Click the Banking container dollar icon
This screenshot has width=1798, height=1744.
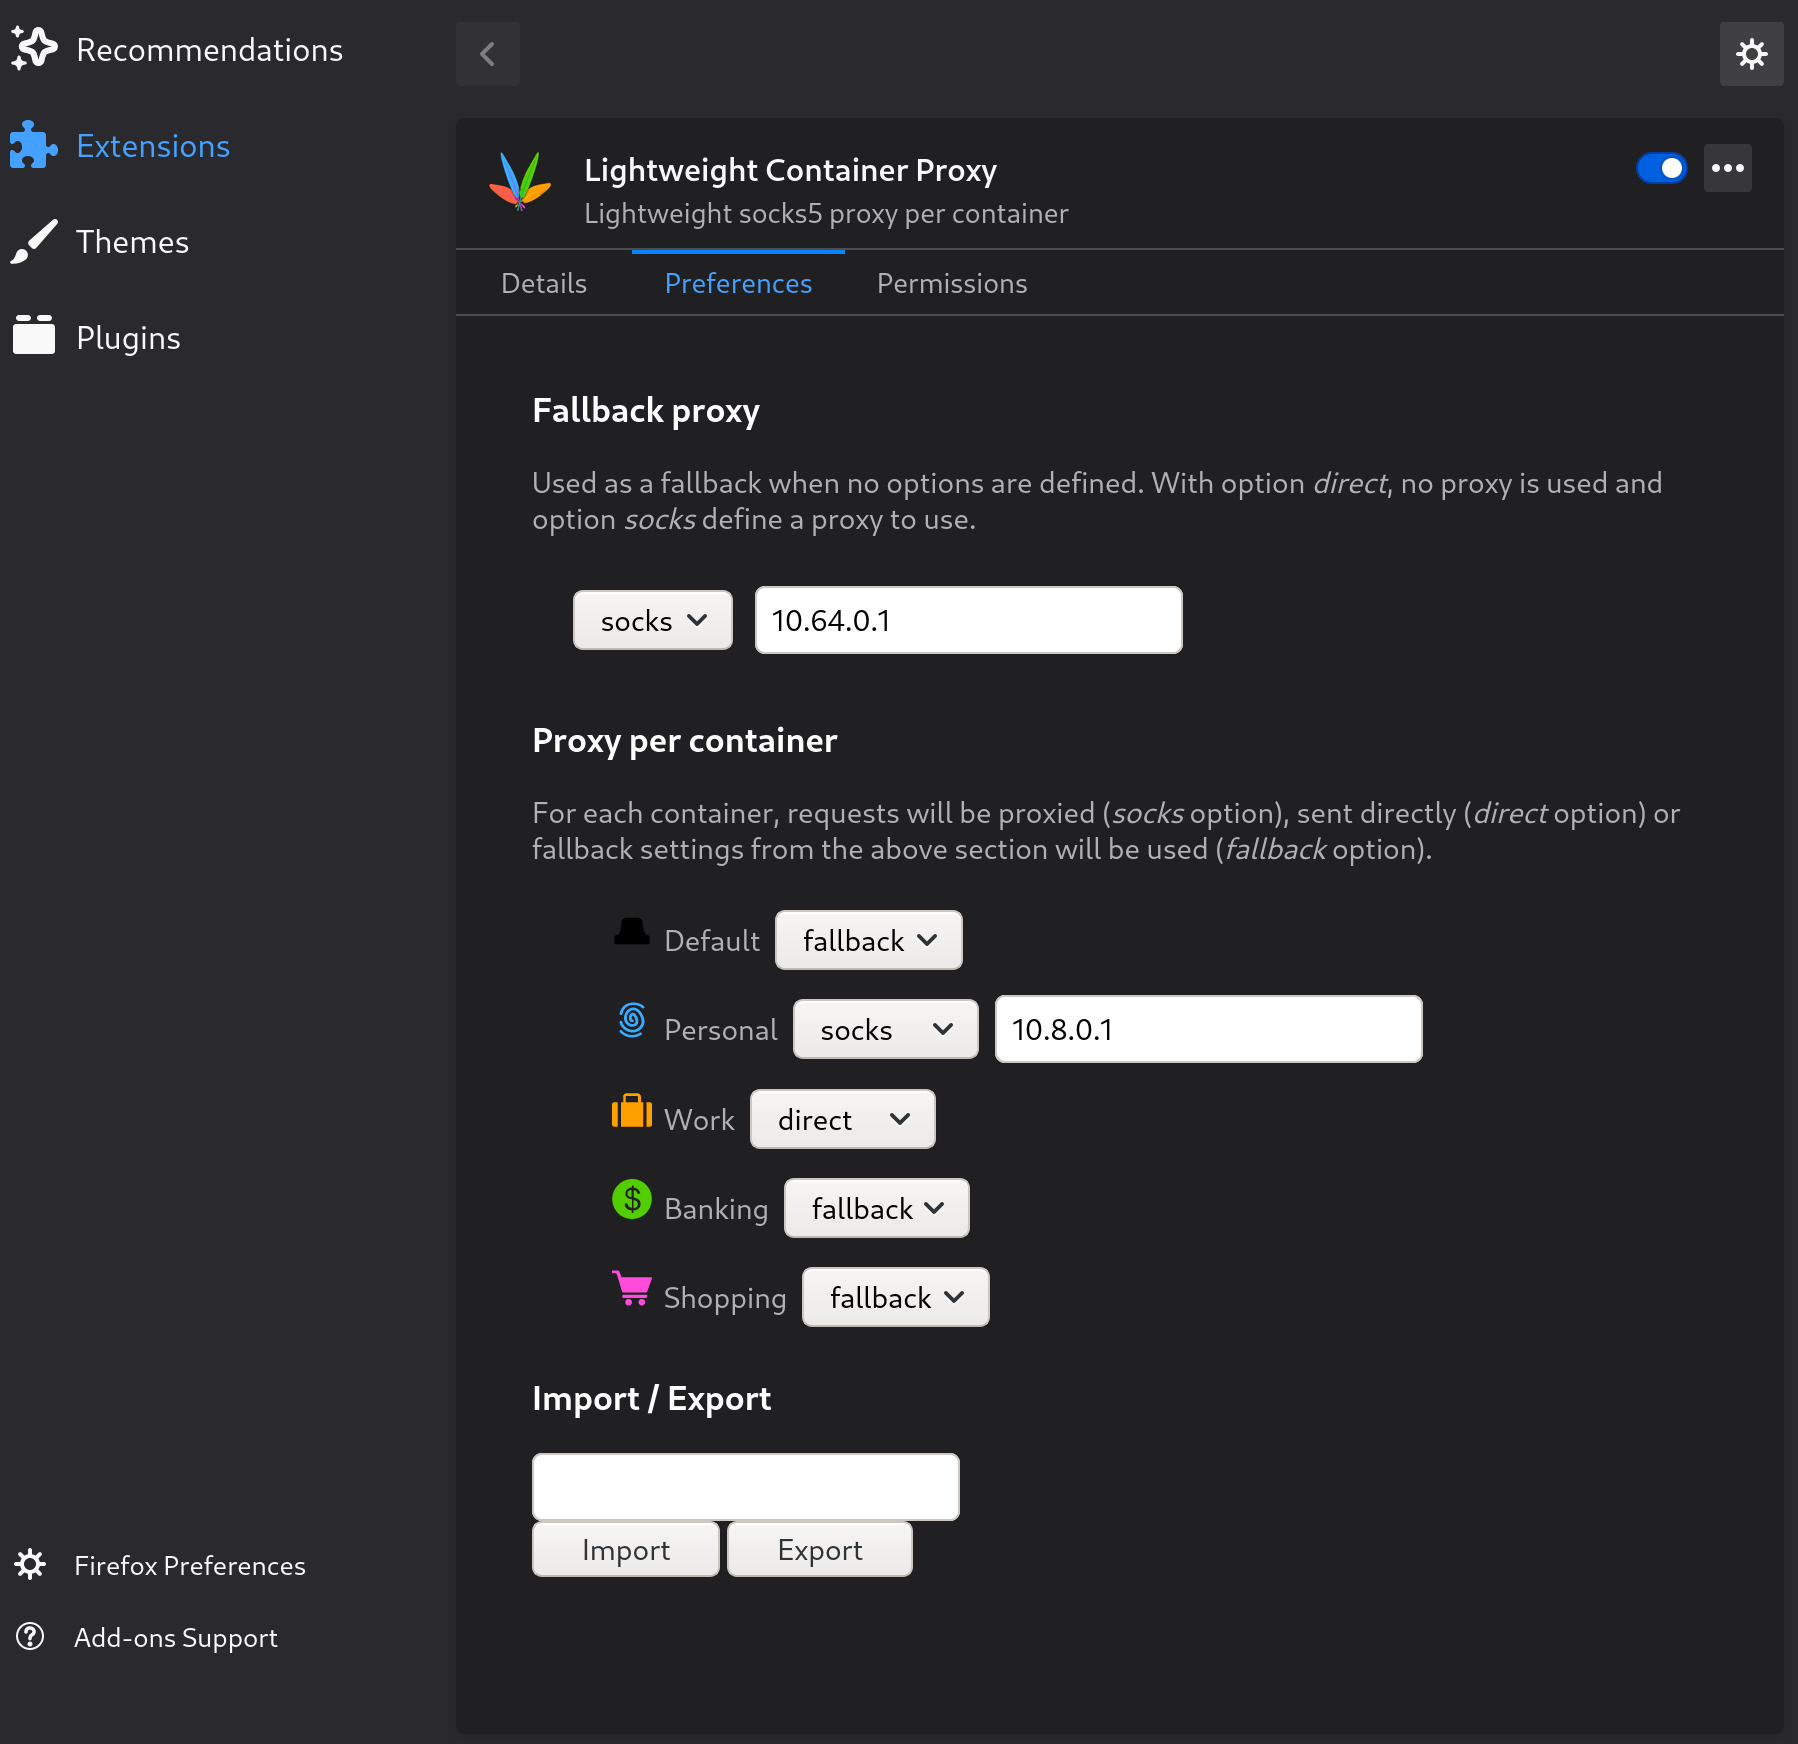tap(631, 1198)
